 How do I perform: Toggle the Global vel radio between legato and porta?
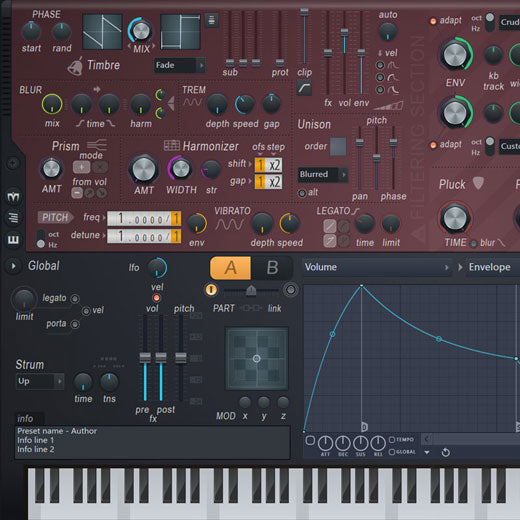coord(86,311)
